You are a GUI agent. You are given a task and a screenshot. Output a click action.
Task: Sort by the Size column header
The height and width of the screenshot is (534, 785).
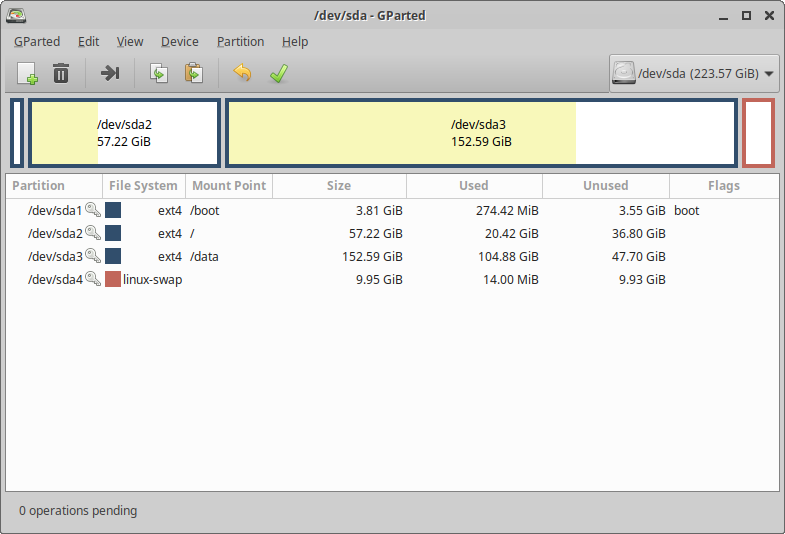pyautogui.click(x=339, y=186)
